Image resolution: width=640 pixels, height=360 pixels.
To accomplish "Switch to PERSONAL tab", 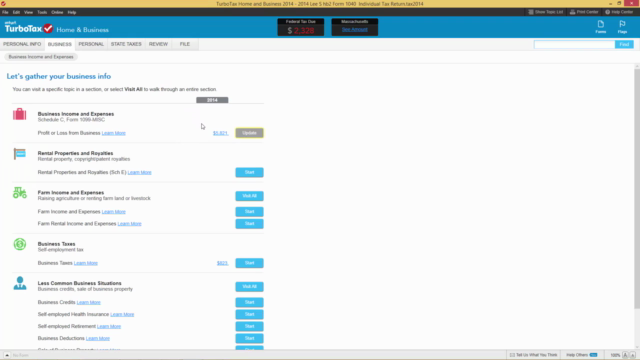I will point(91,44).
